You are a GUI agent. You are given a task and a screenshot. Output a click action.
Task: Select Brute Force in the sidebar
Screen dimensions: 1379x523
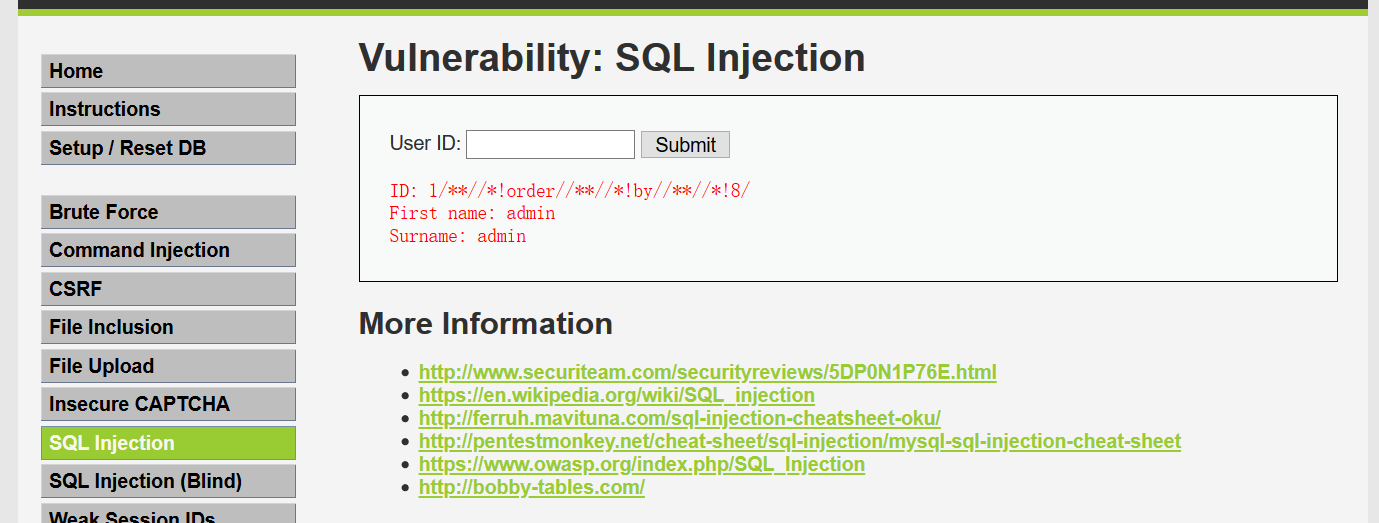coord(168,212)
